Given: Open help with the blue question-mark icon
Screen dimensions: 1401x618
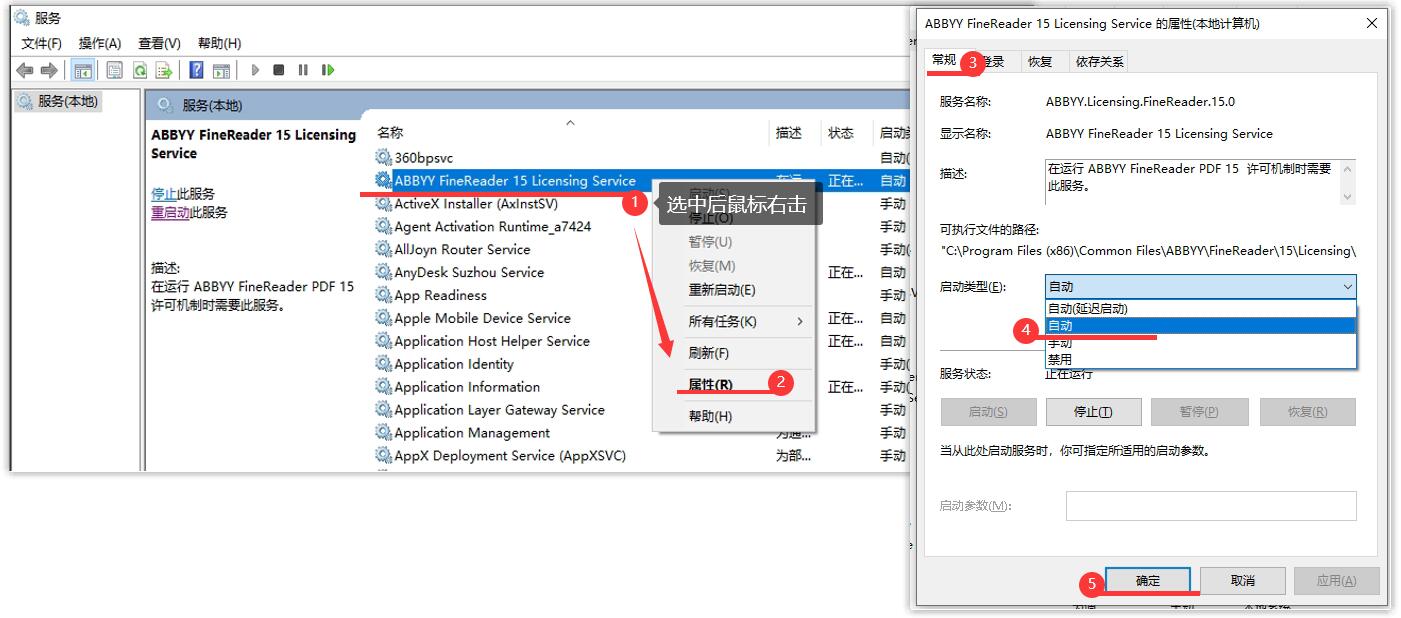Looking at the screenshot, I should pos(196,70).
